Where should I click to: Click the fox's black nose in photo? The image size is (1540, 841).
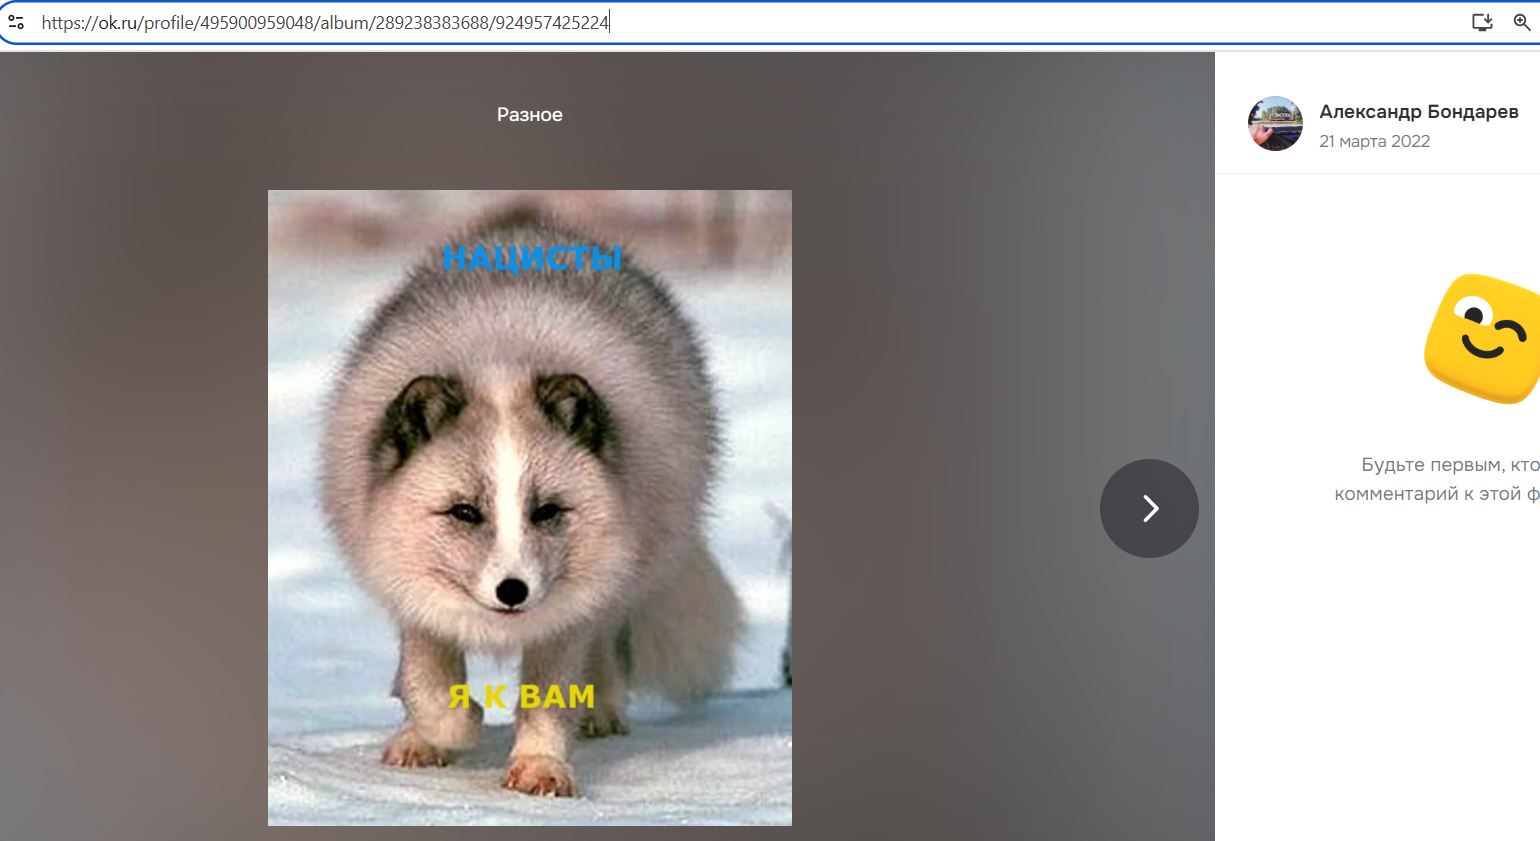(x=511, y=592)
